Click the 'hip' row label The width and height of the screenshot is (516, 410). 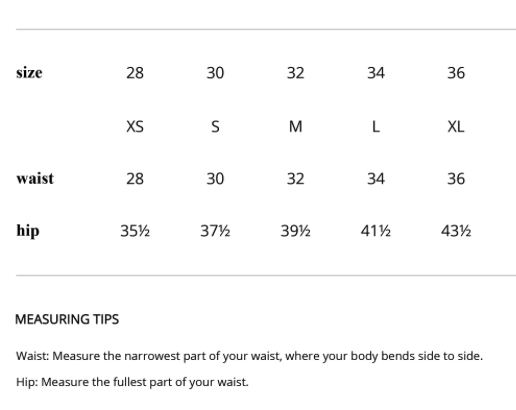click(x=28, y=231)
